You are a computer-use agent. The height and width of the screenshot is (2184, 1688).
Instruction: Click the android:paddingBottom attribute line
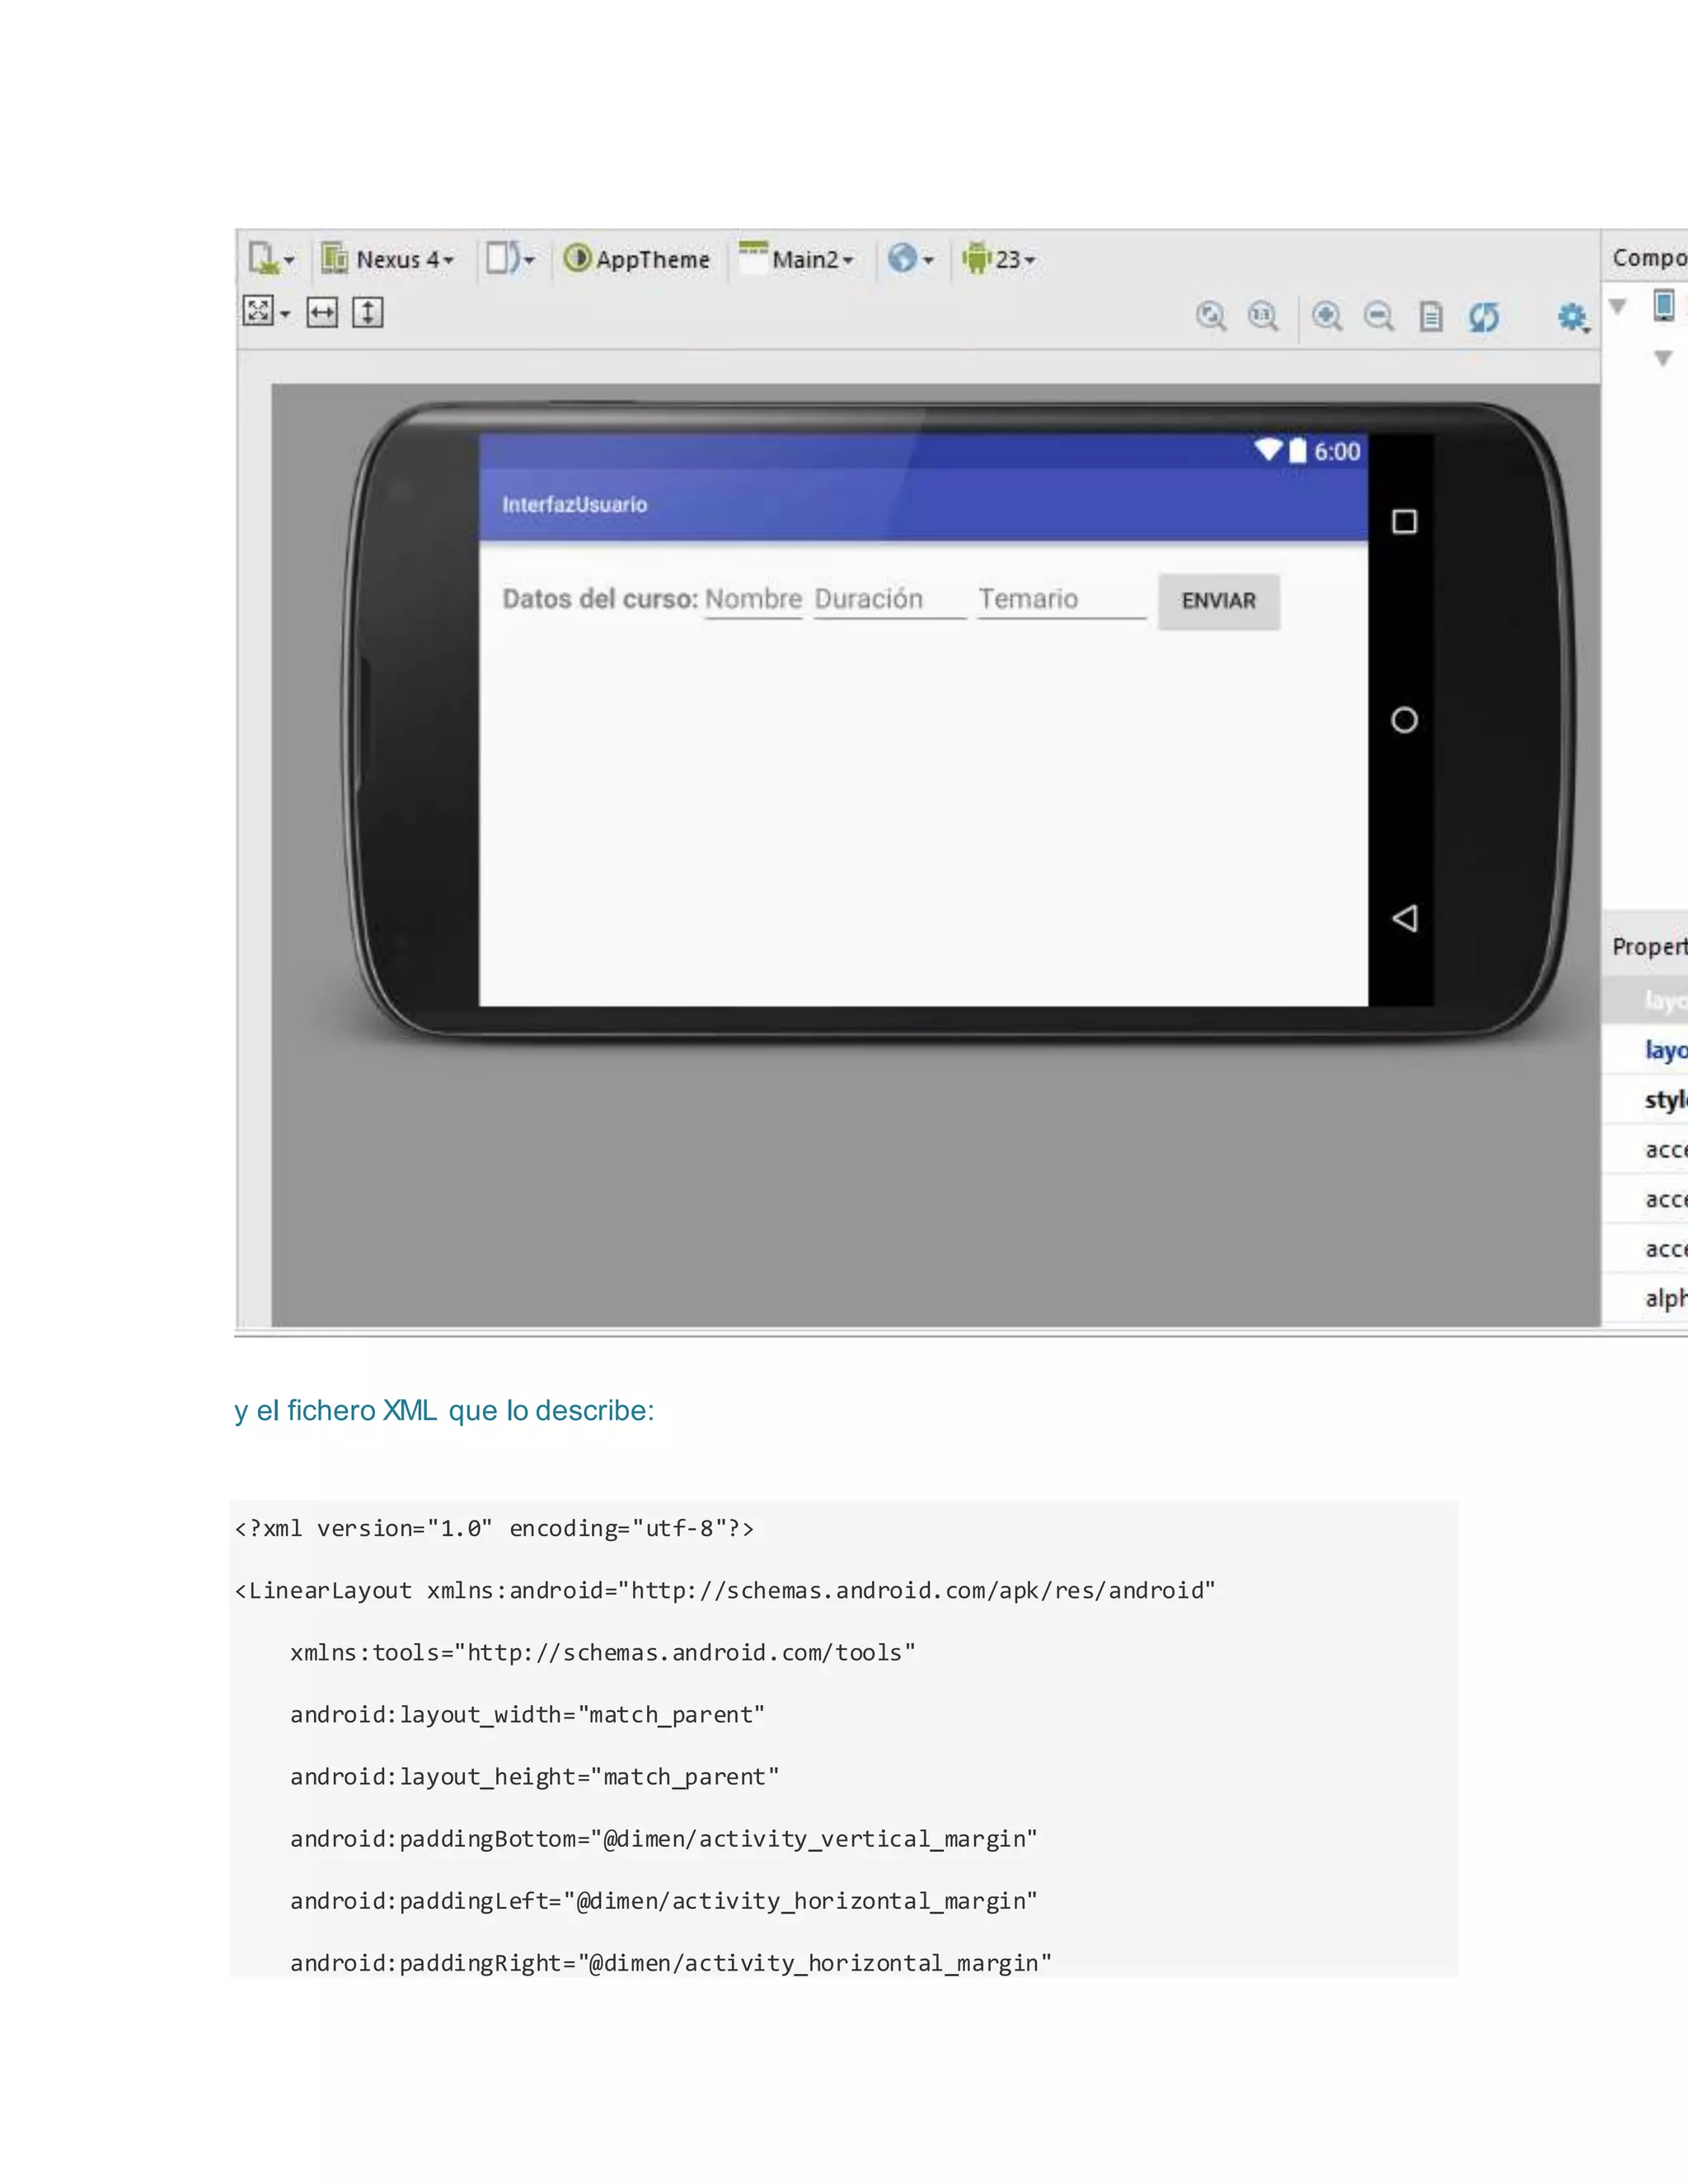tap(664, 1839)
